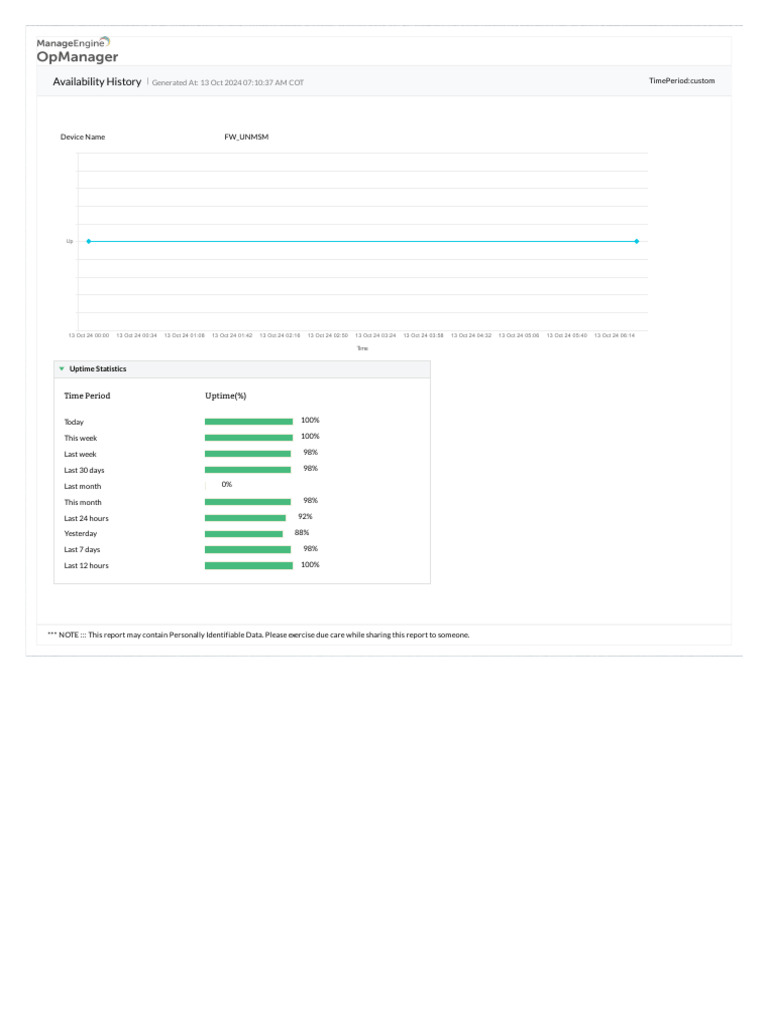Click the Last 7 days row label
Screen dimensions: 768x1024
pyautogui.click(x=82, y=550)
